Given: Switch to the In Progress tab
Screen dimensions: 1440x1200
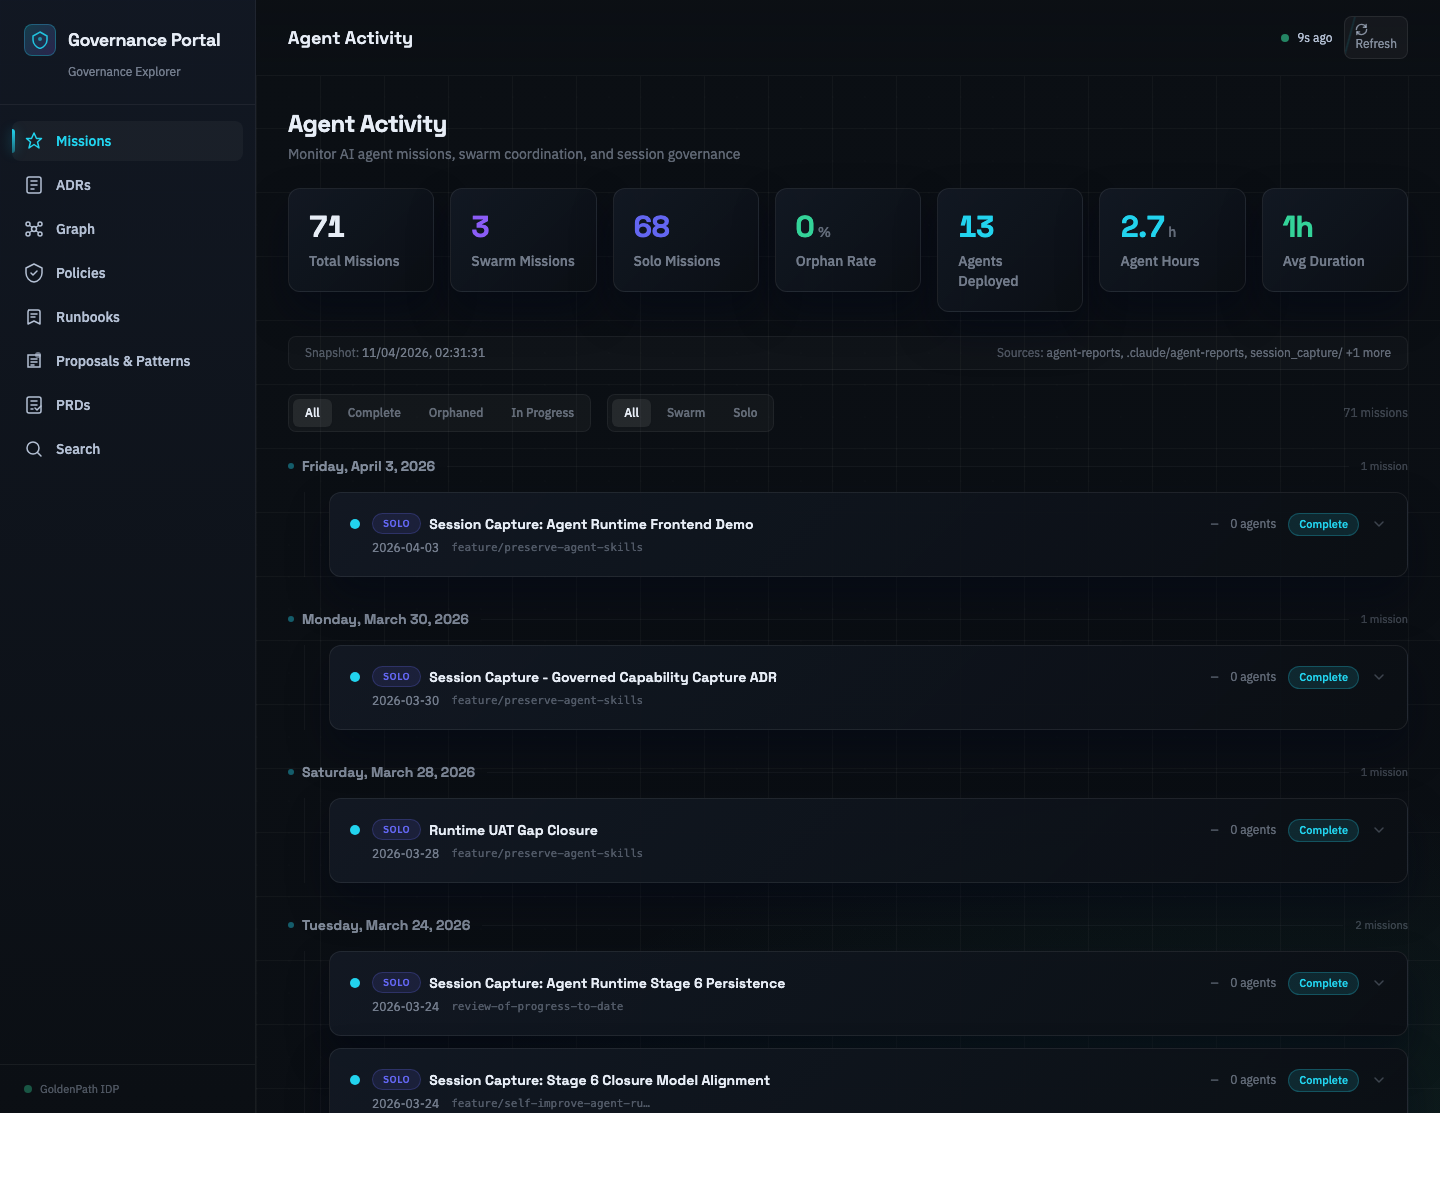Looking at the screenshot, I should [x=542, y=412].
